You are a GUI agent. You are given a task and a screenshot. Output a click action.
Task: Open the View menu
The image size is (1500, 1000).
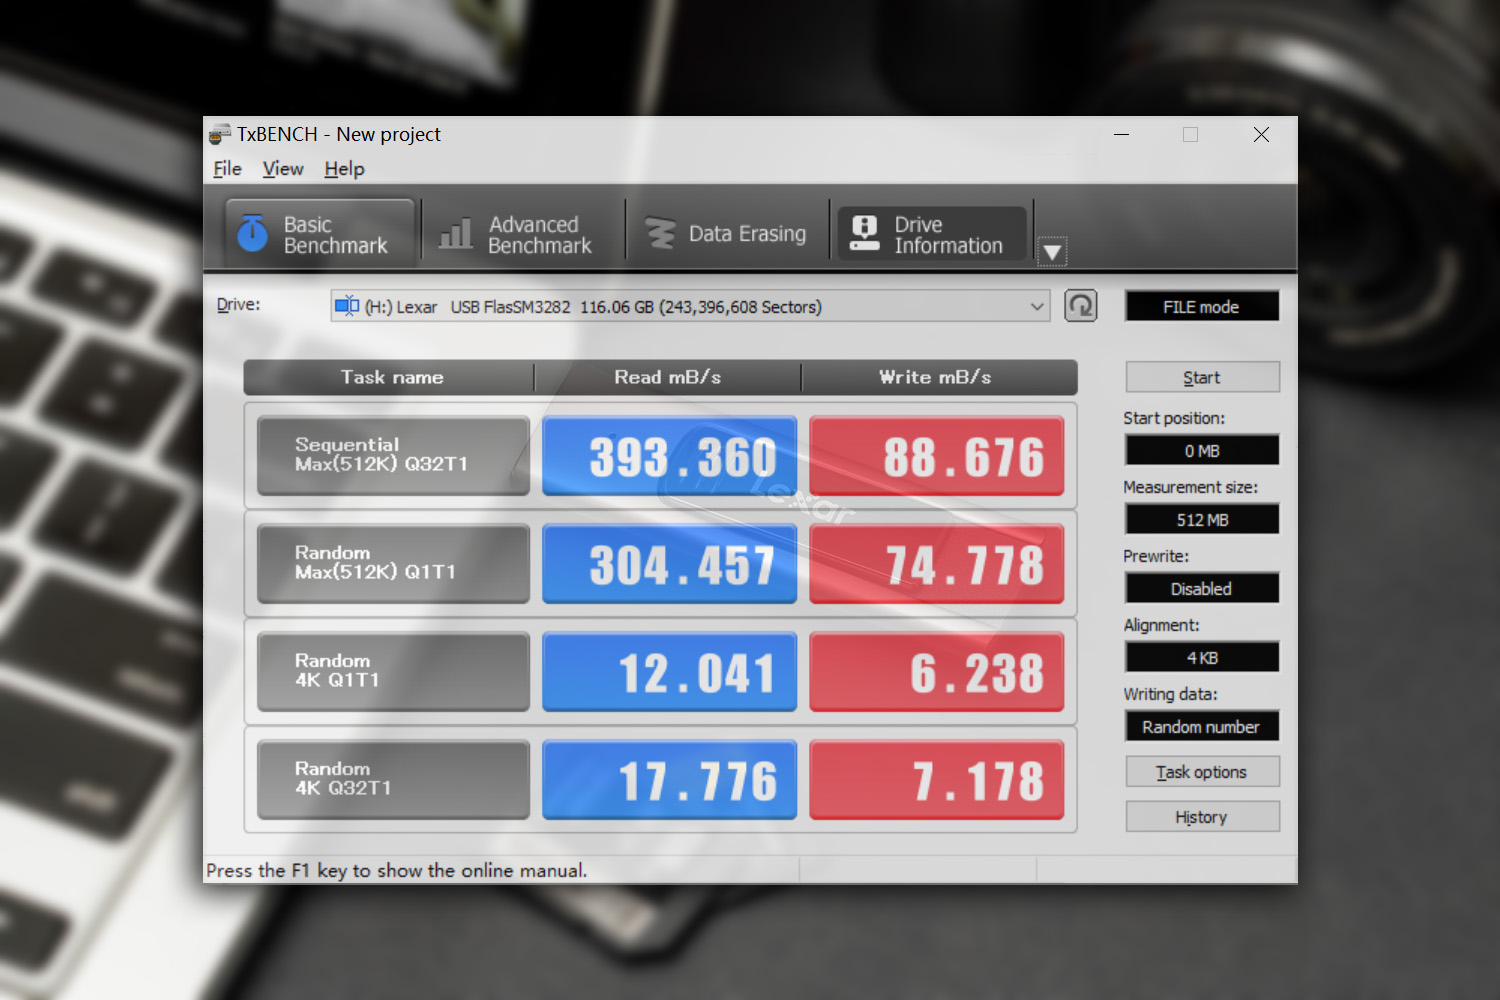point(283,169)
